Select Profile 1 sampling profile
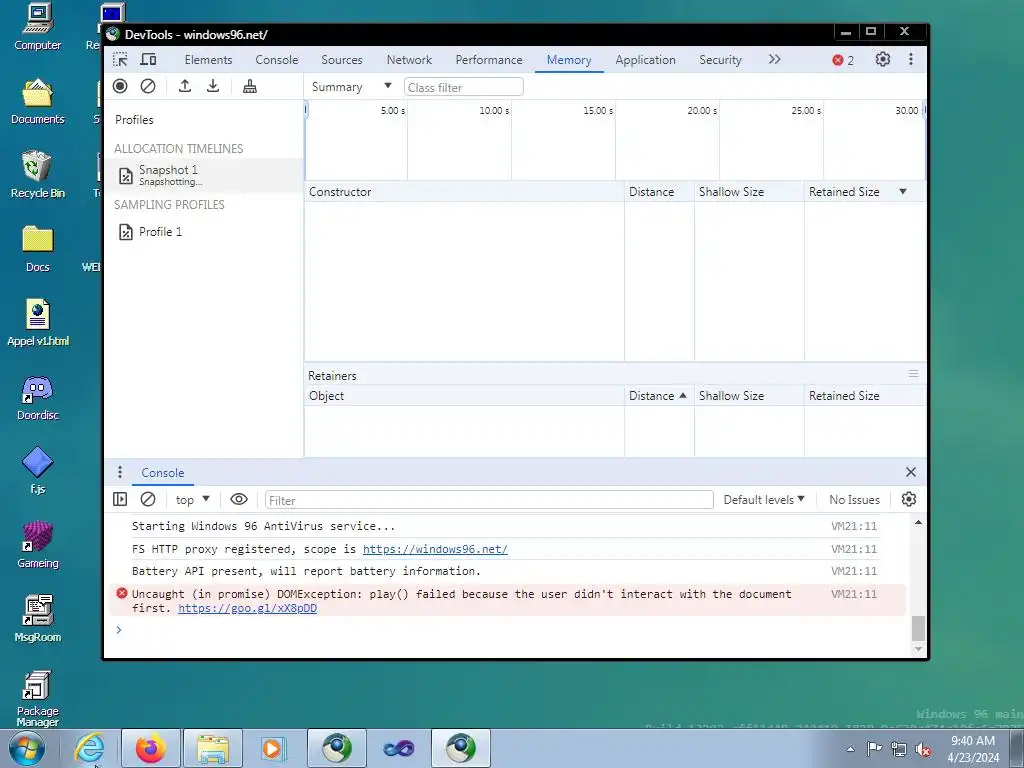The width and height of the screenshot is (1024, 768). coord(204,232)
